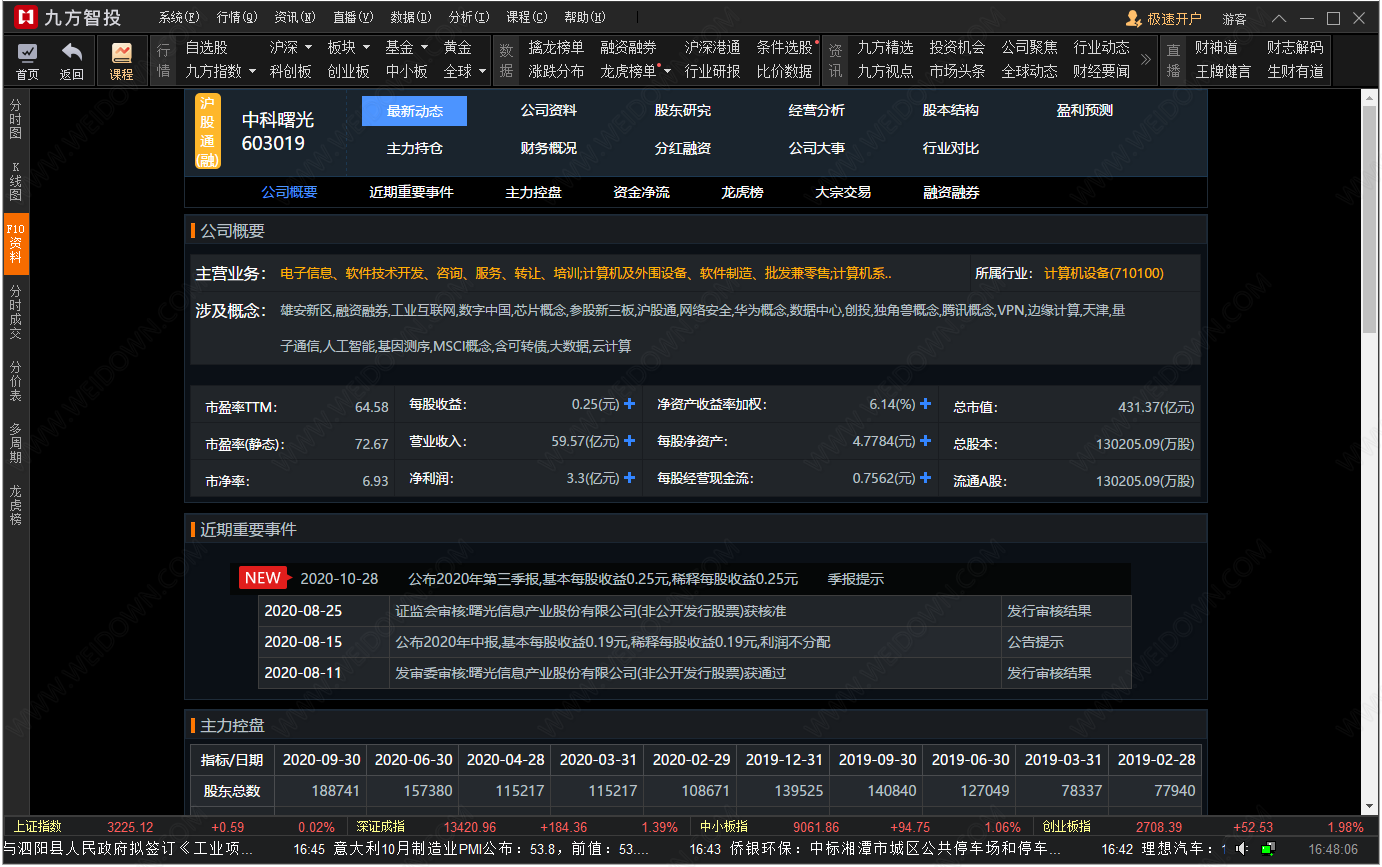Show 每股经营现金流 details with plus icon

click(x=926, y=478)
